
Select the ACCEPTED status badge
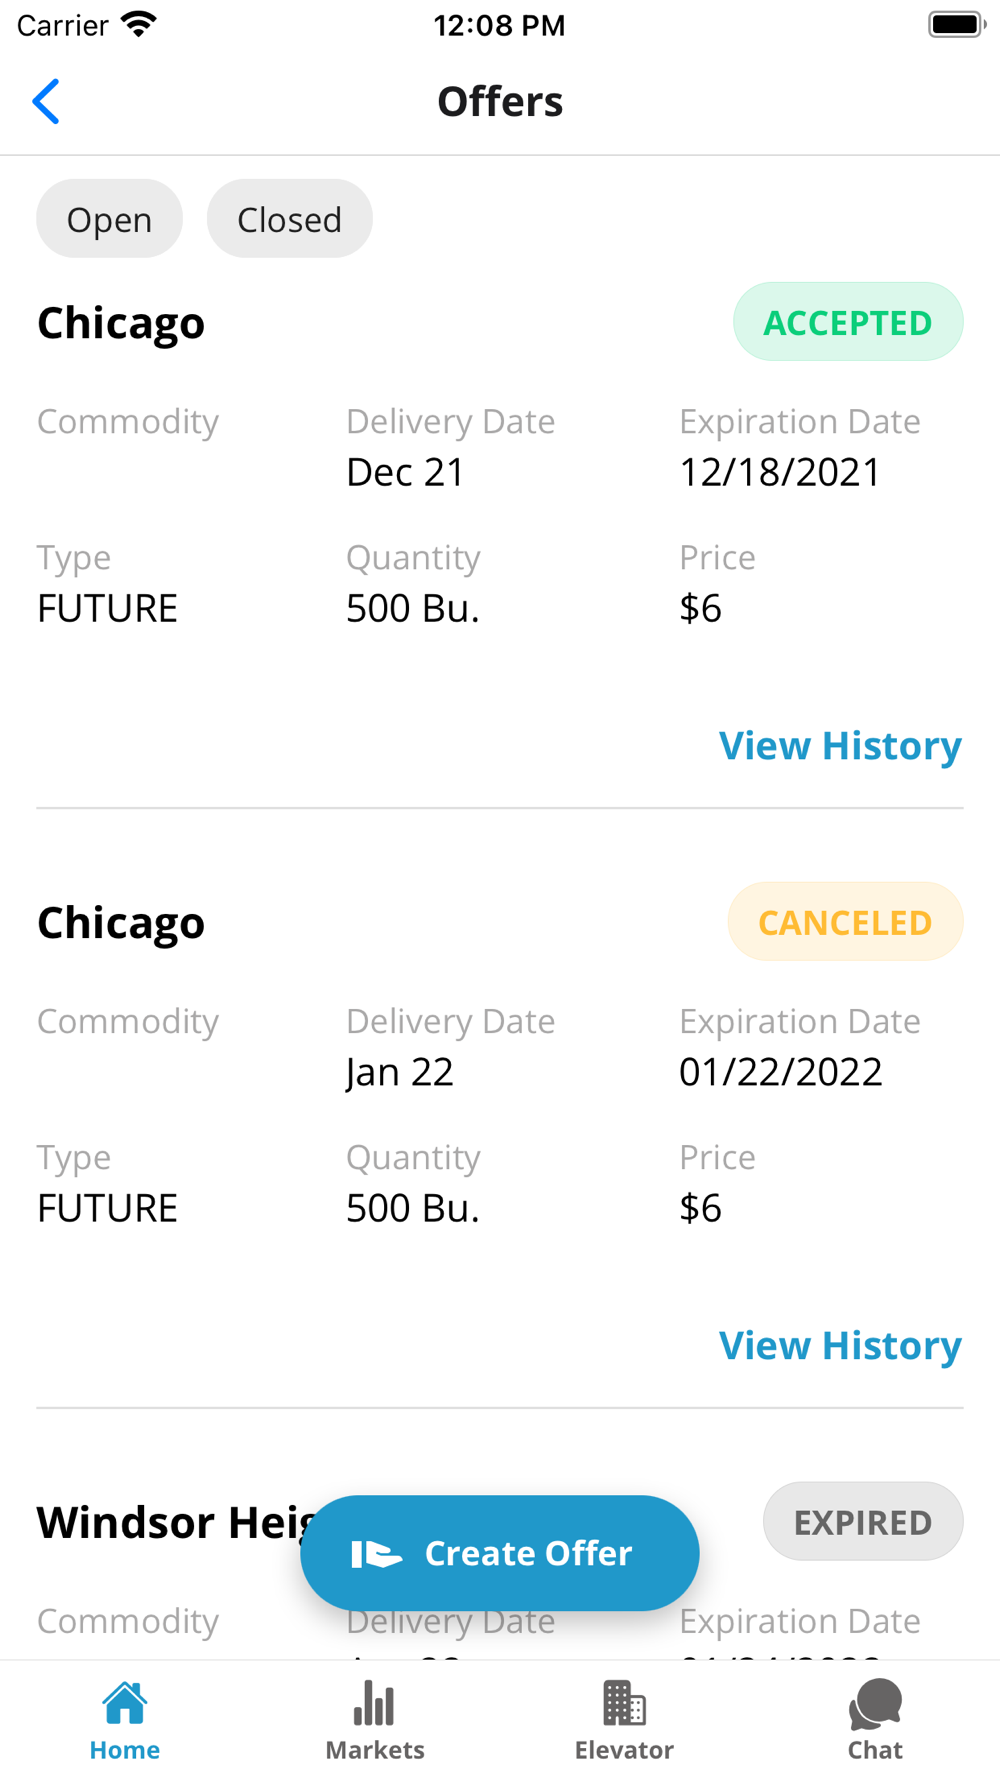pyautogui.click(x=848, y=322)
